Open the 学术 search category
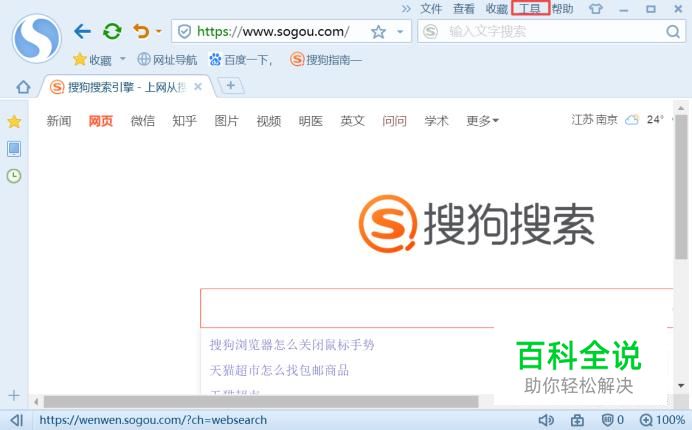Viewport: 692px width, 430px height. 436,121
